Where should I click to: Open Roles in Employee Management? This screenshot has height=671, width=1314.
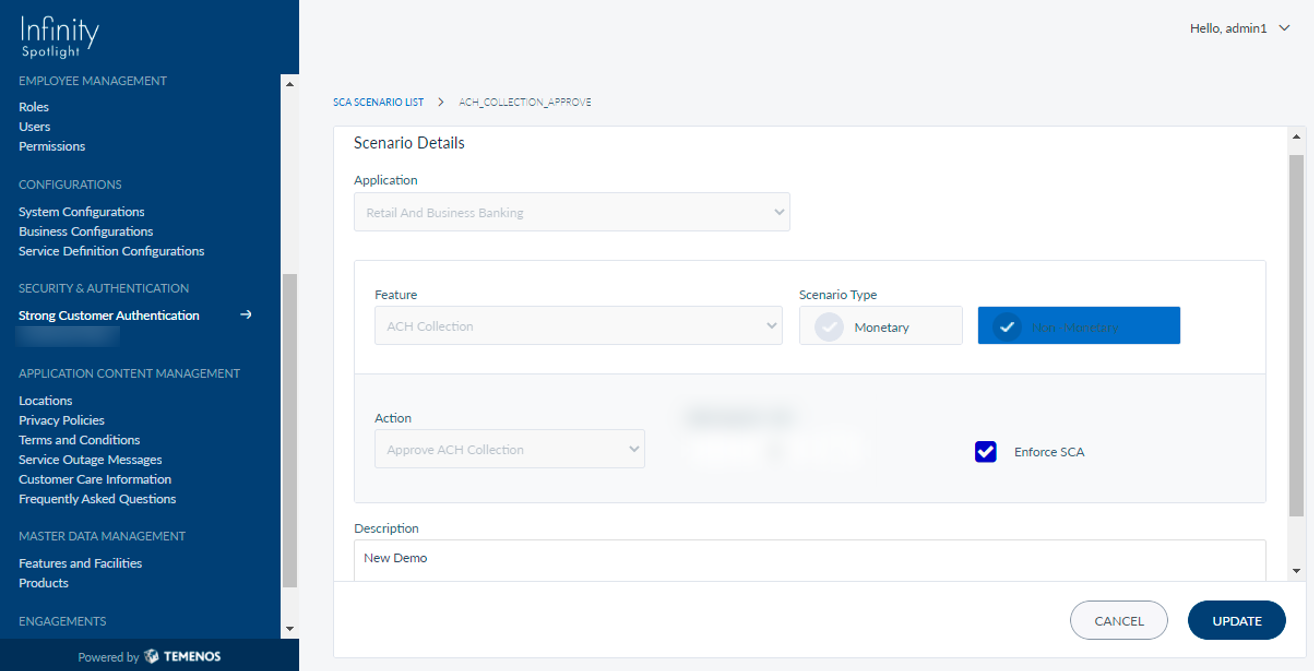pyautogui.click(x=34, y=107)
